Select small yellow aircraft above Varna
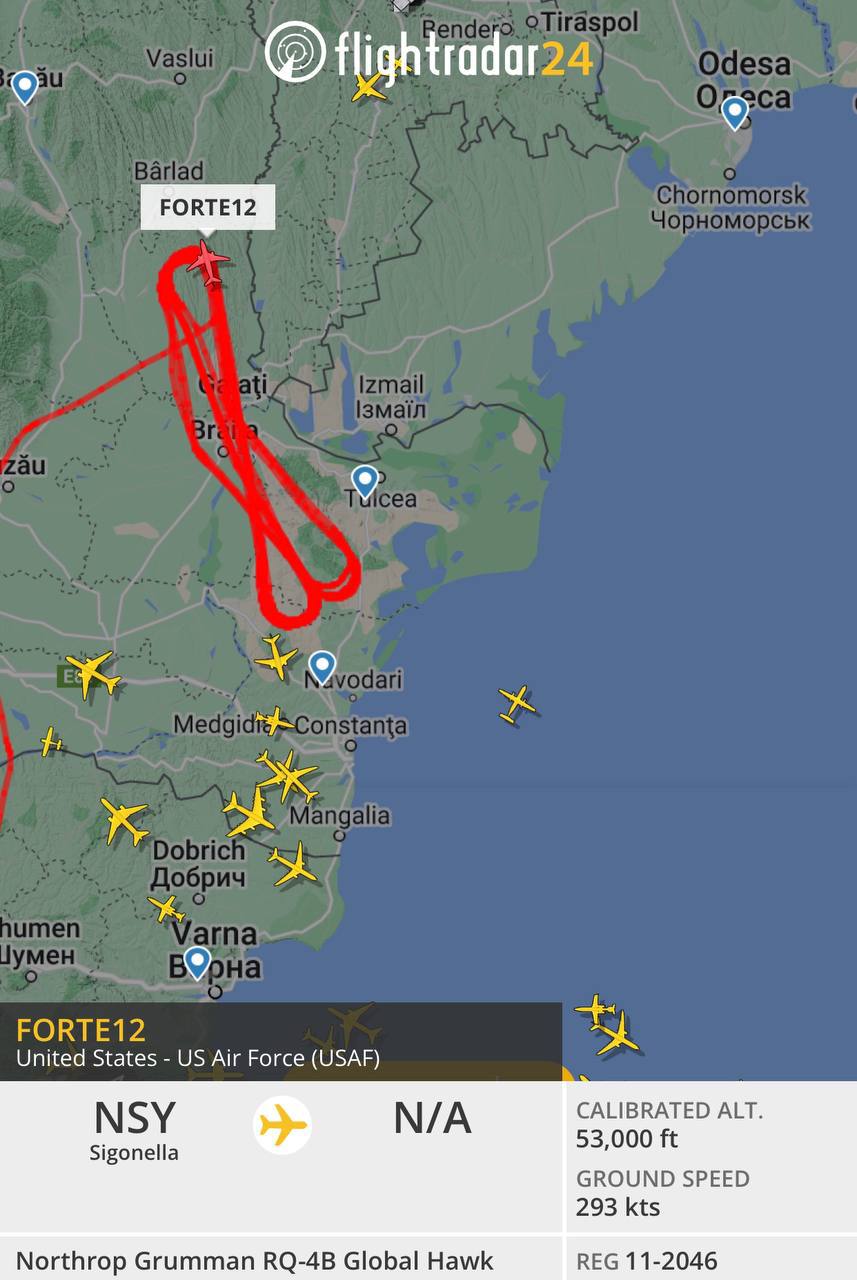857x1280 pixels. (x=167, y=908)
